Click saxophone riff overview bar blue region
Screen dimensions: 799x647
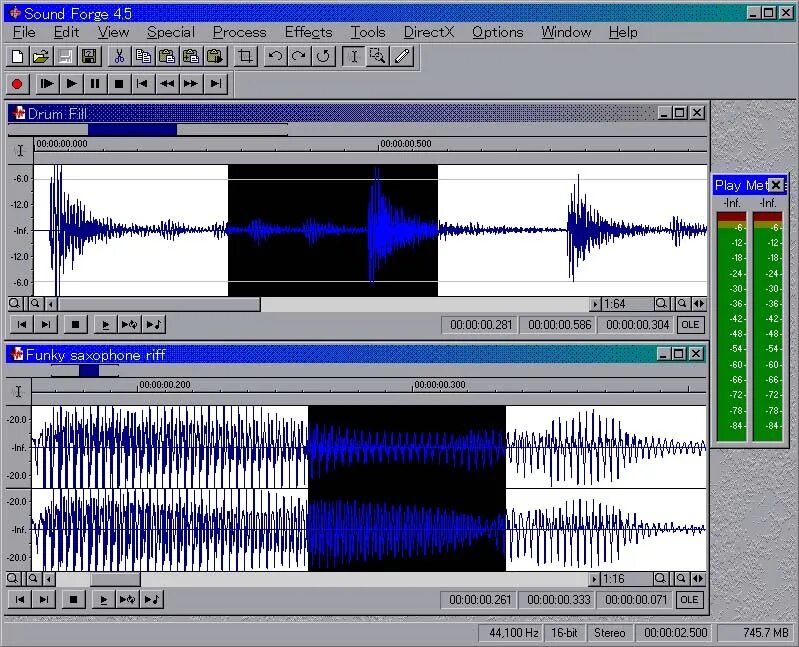[89, 371]
